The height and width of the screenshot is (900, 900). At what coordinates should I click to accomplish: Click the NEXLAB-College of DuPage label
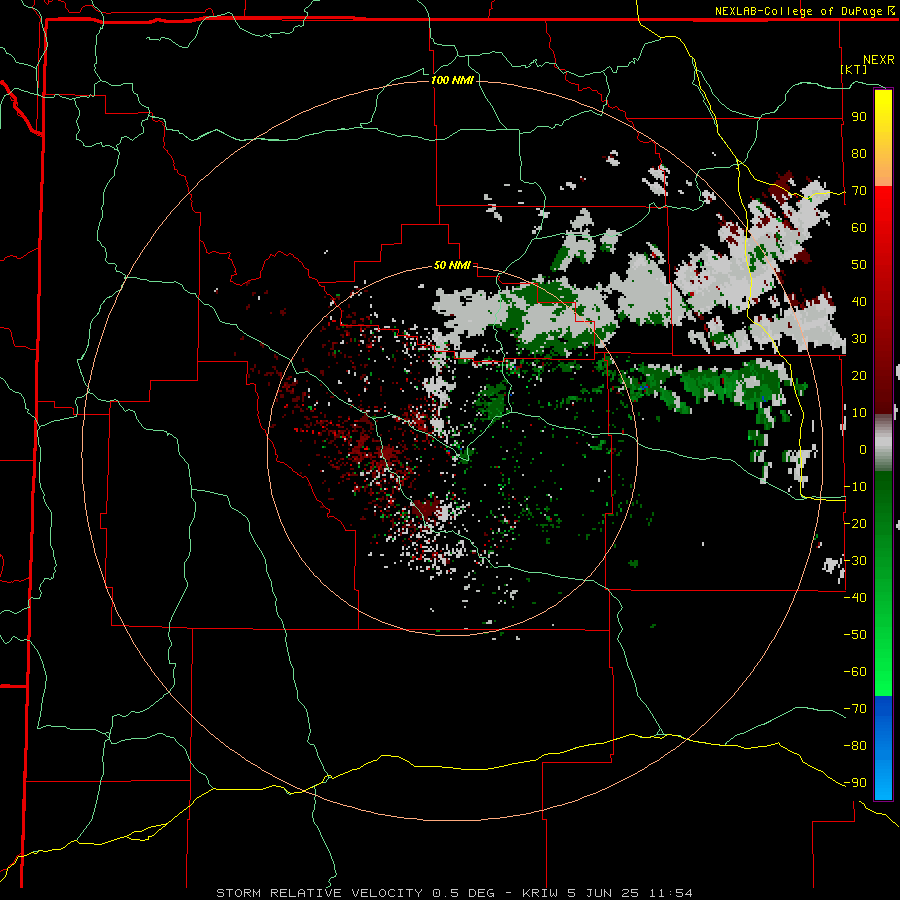point(798,11)
